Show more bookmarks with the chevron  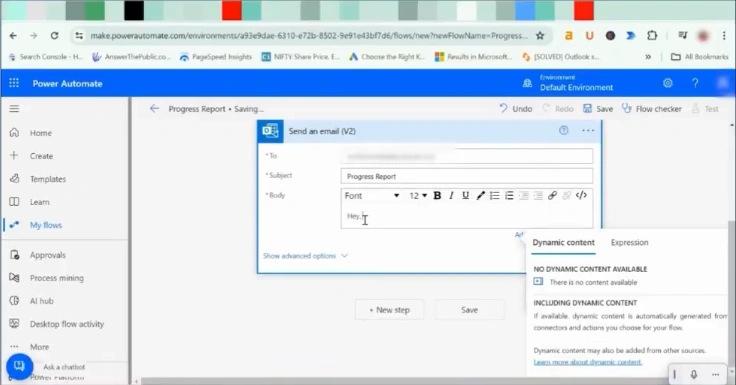coord(648,57)
